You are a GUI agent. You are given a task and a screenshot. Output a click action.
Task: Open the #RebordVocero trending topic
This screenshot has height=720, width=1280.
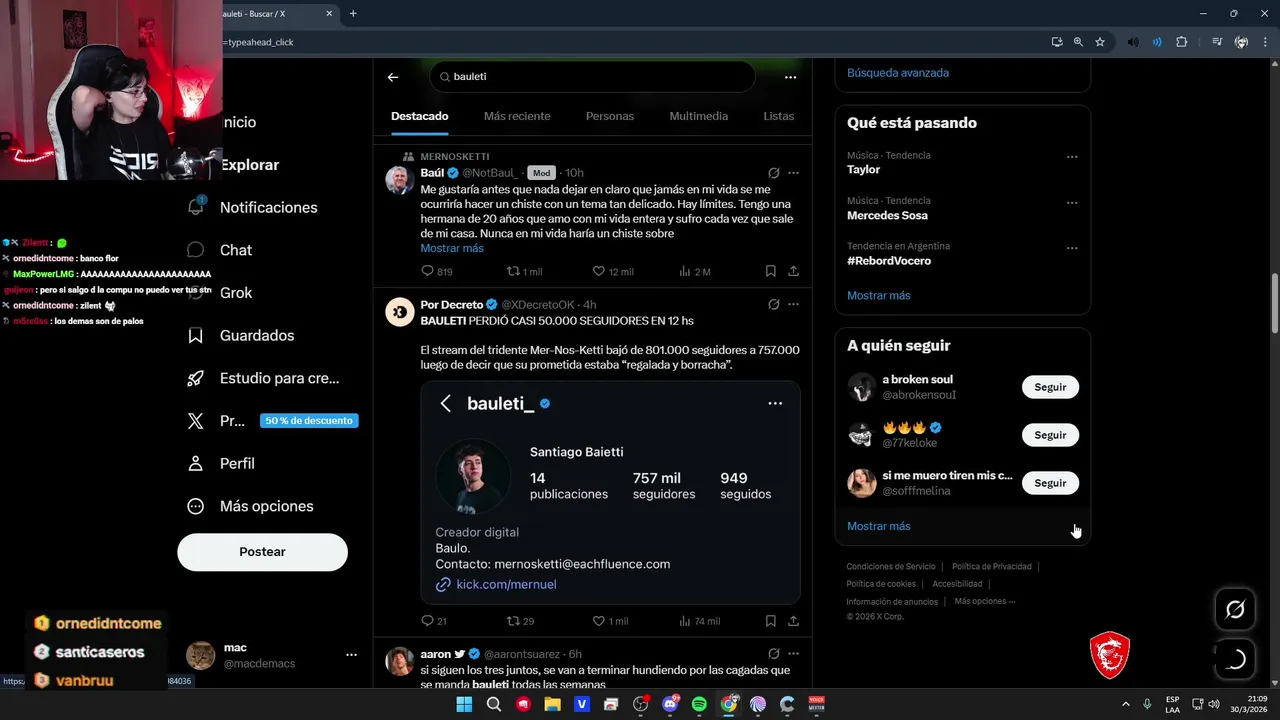coord(889,261)
